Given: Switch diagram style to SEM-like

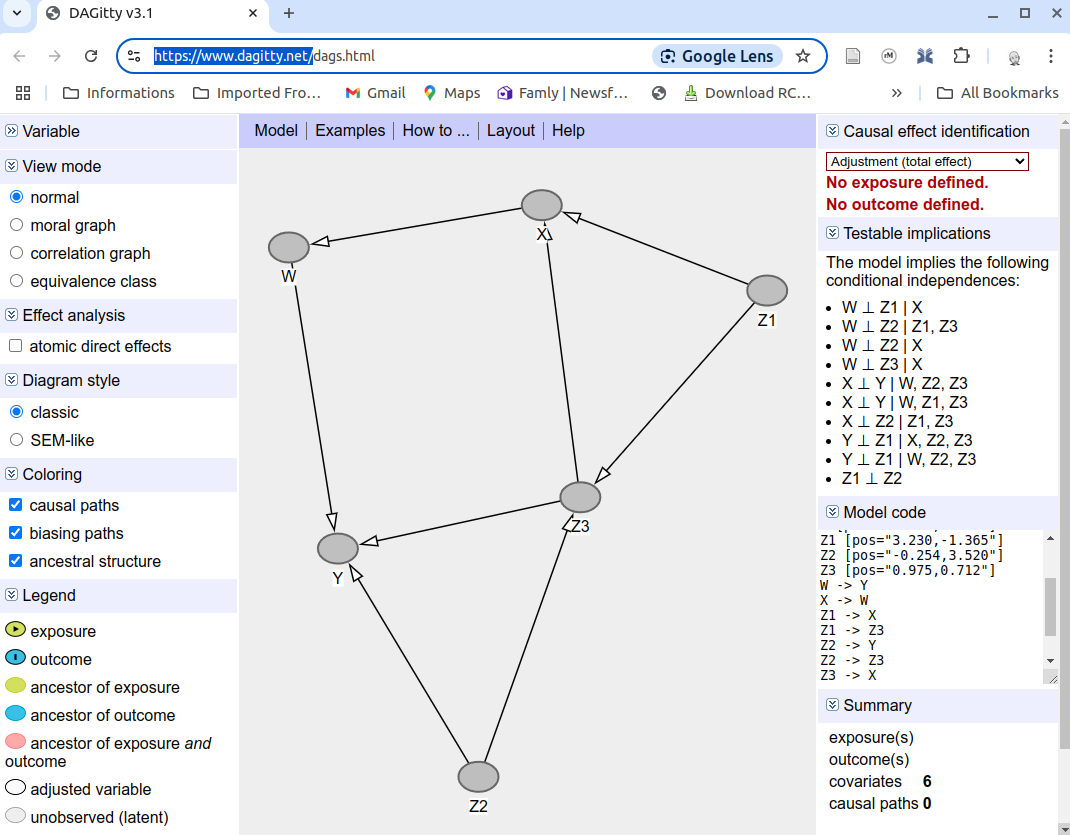Looking at the screenshot, I should pos(16,440).
